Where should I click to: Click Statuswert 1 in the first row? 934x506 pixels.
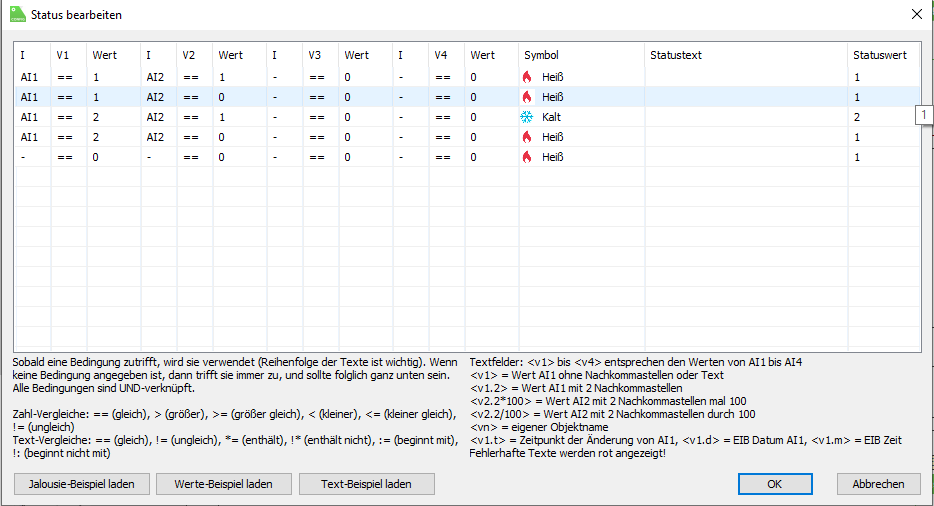pyautogui.click(x=857, y=77)
